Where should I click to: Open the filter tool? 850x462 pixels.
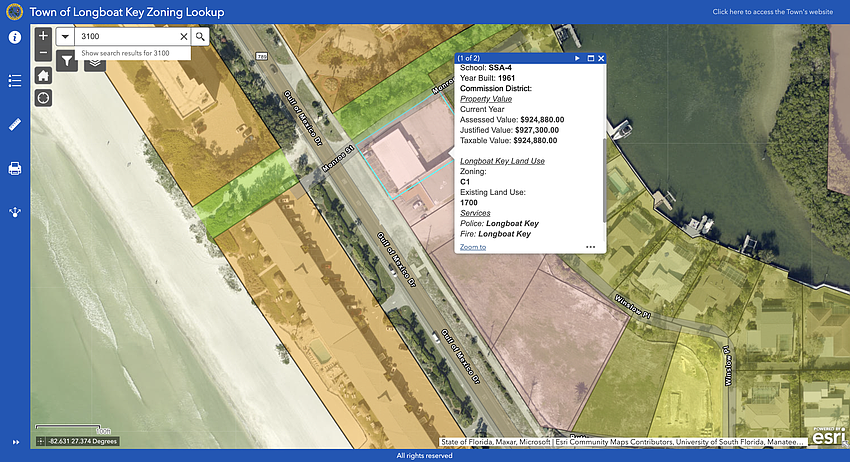pyautogui.click(x=67, y=60)
